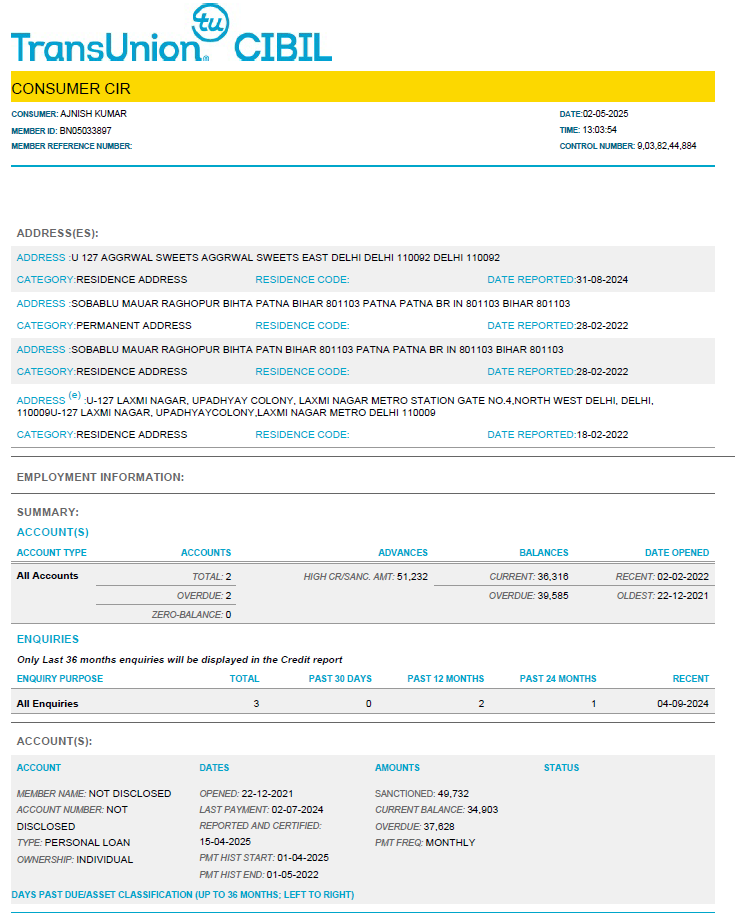Screen dimensions: 735x913
Task: Click the ACCOUNT TYPE column header
Action: tap(52, 553)
